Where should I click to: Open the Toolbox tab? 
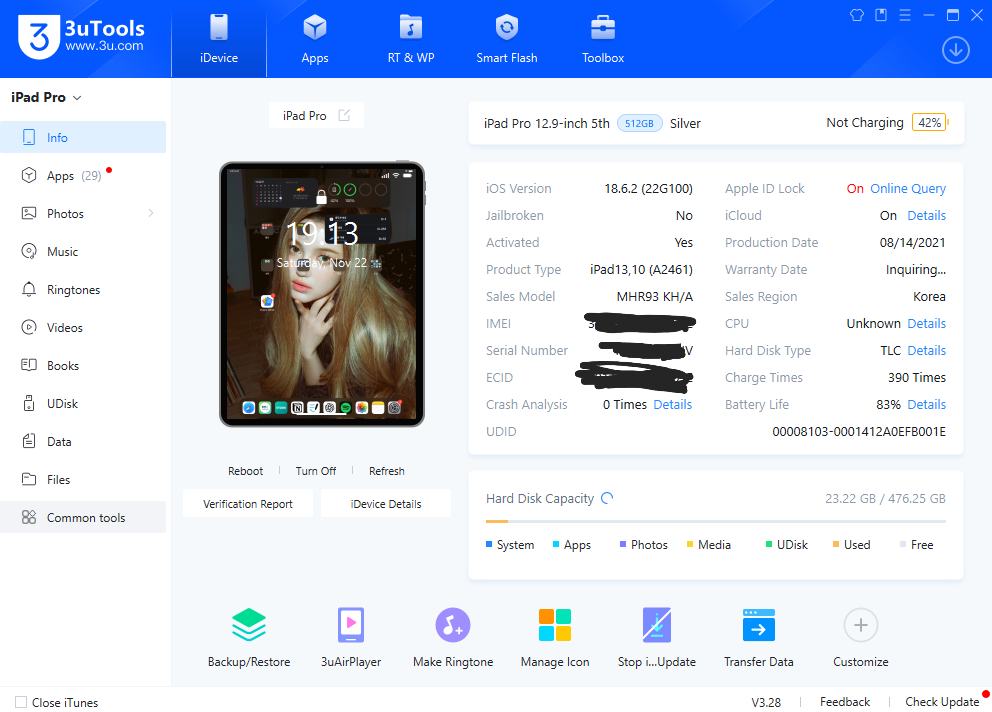[603, 40]
